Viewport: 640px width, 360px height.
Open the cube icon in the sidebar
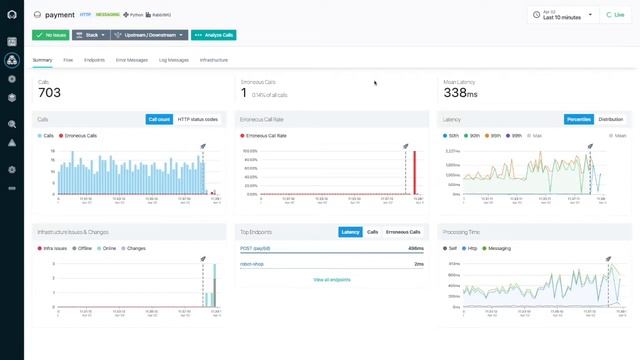12,98
